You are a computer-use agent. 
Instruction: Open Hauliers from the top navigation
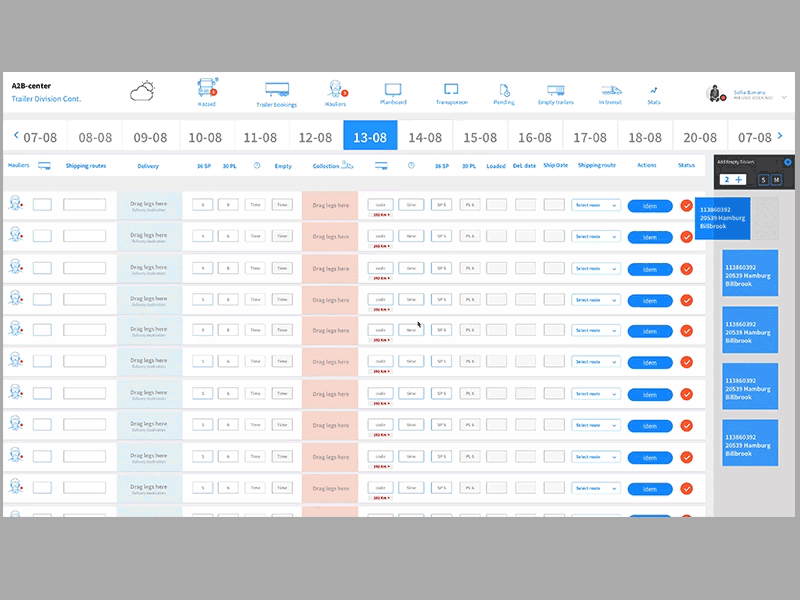[x=336, y=90]
